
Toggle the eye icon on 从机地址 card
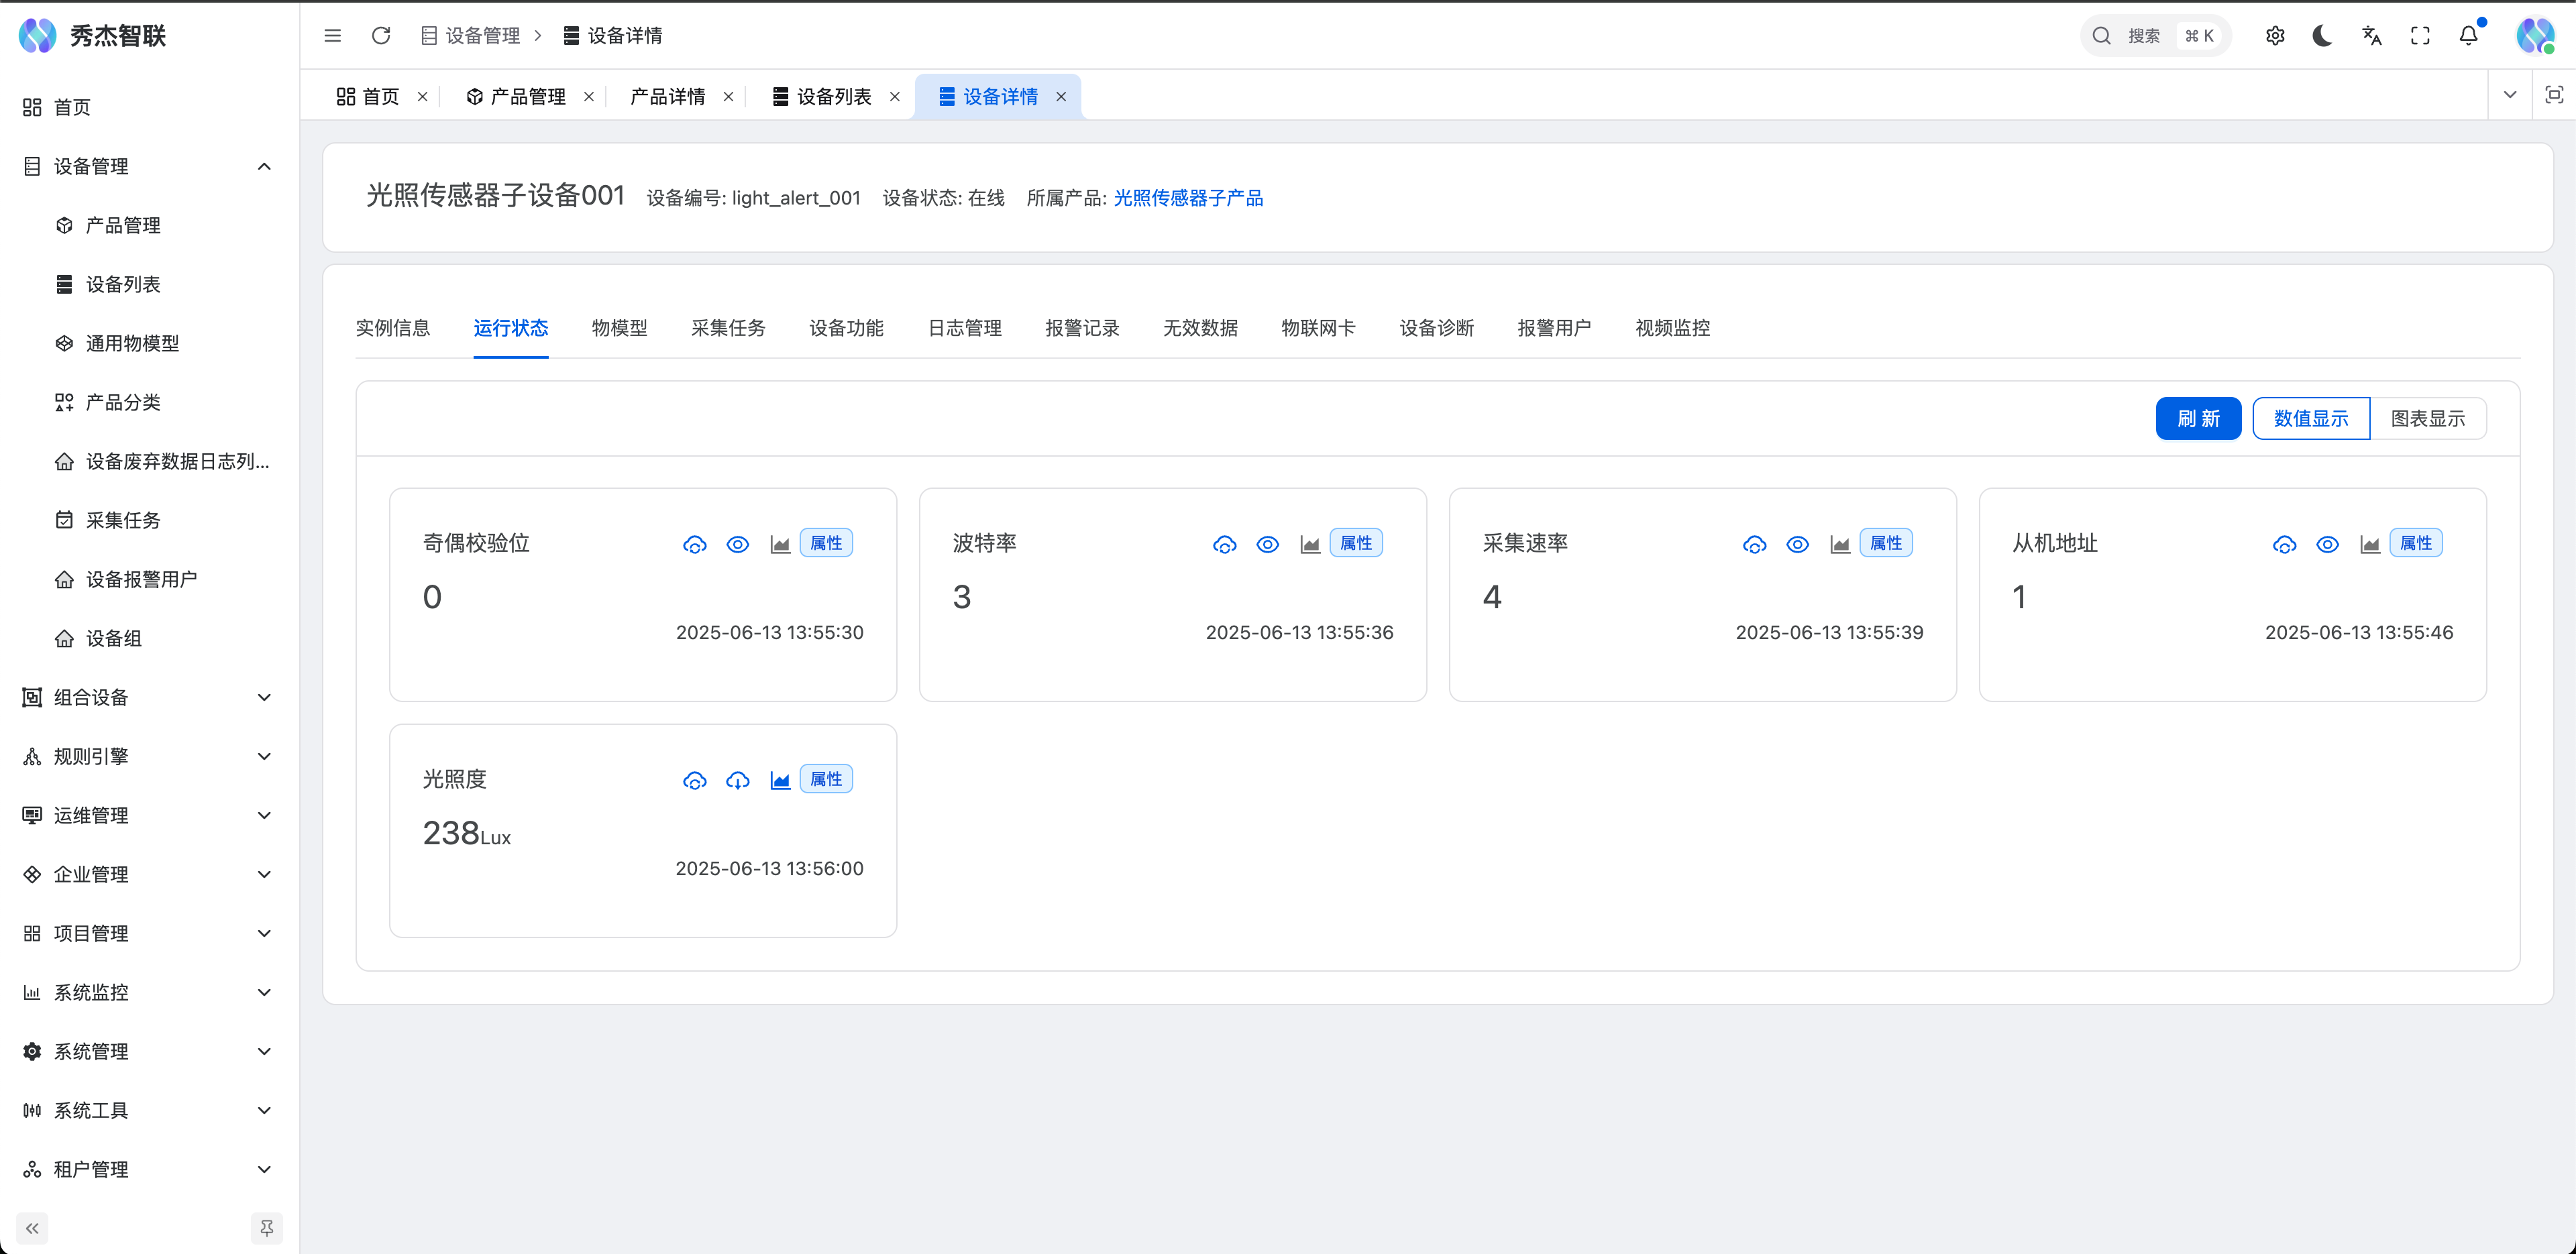(x=2327, y=544)
